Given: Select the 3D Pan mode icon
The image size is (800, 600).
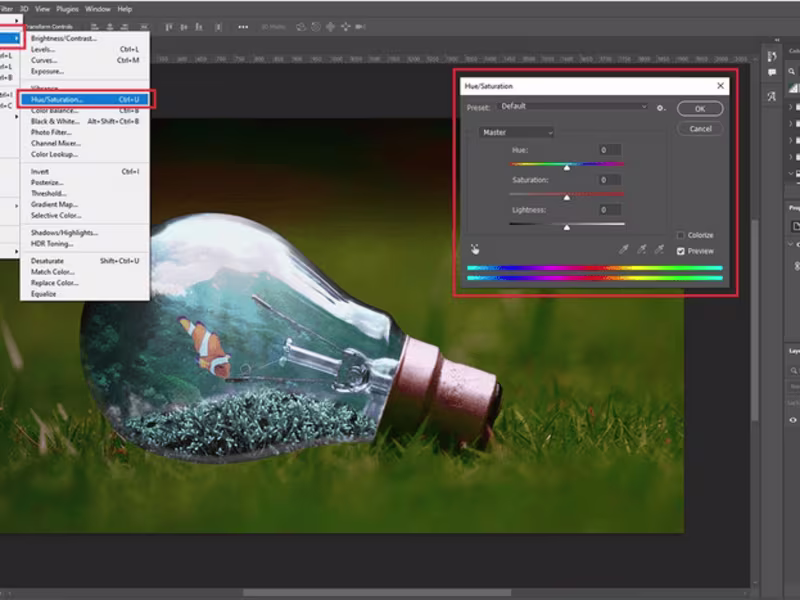Looking at the screenshot, I should [x=331, y=27].
